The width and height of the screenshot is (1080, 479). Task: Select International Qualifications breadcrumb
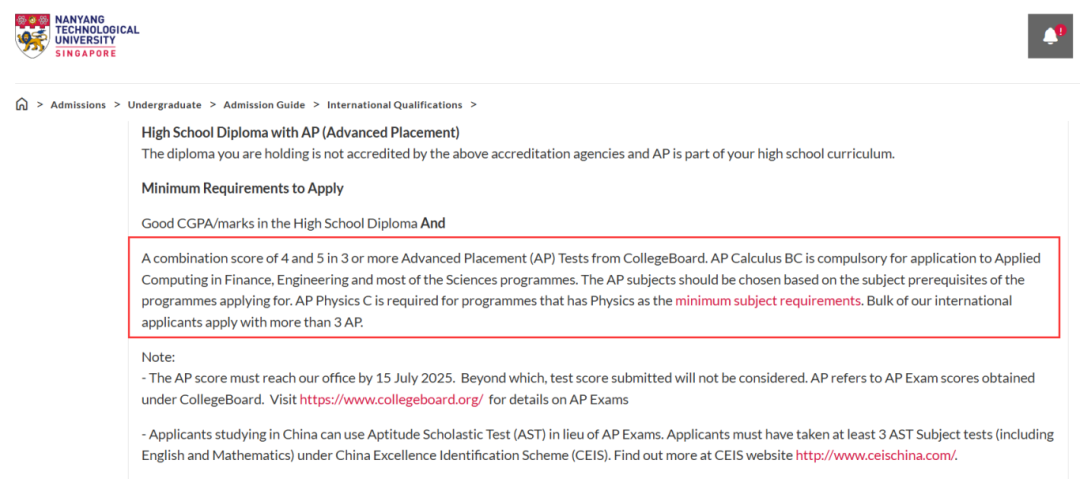394,105
